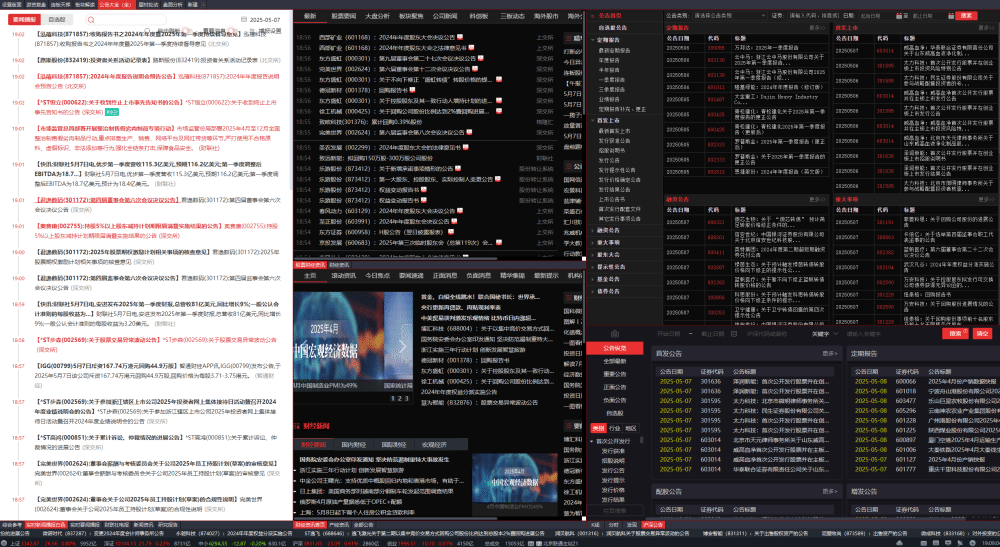1000x547 pixels.
Task: Click the 证券 code input field
Action: (814, 15)
